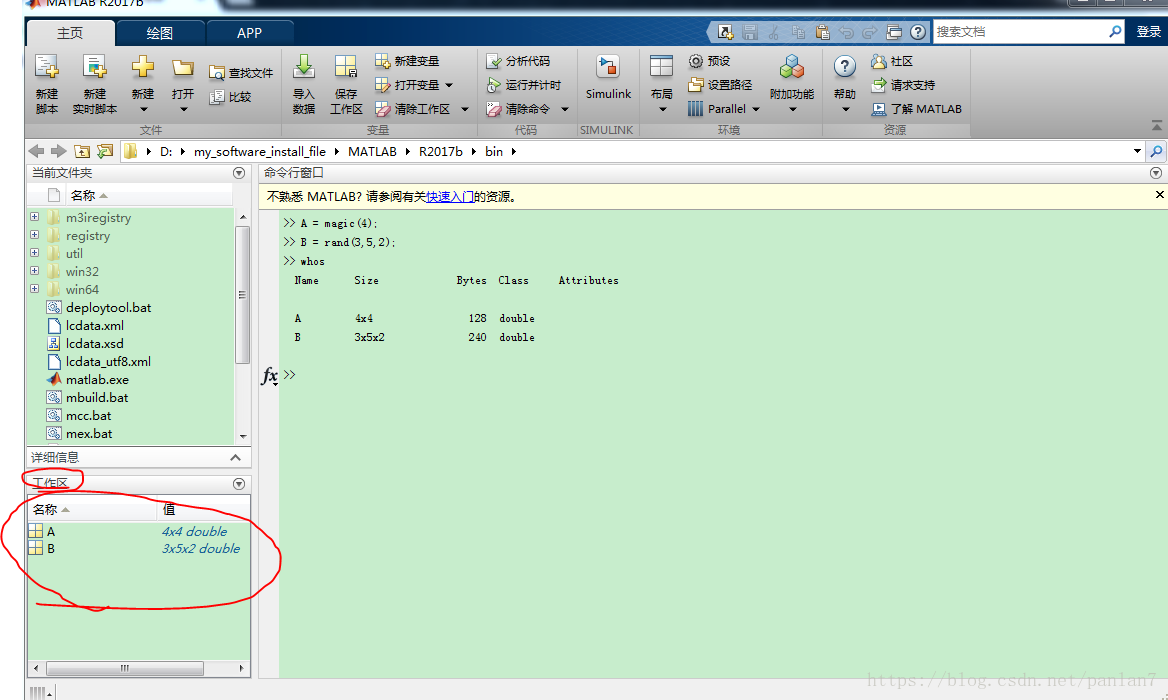Click the Layout icon
1168x700 pixels.
click(661, 69)
